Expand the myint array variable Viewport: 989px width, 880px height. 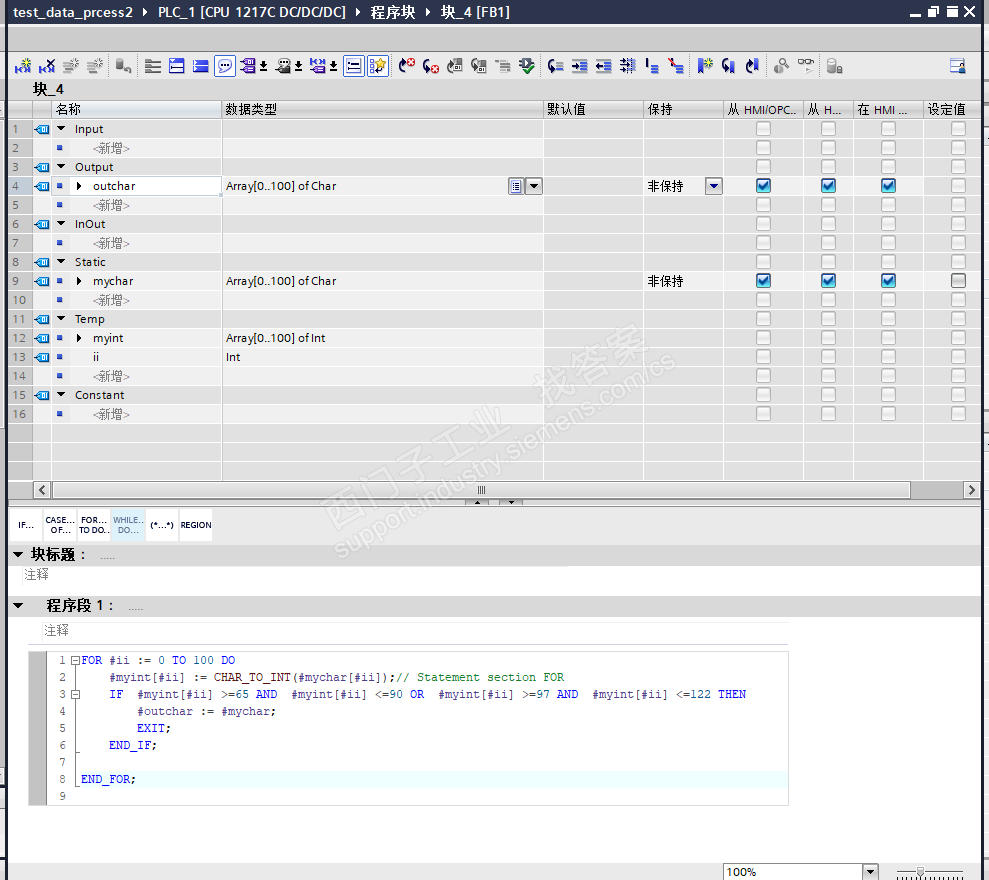(79, 338)
